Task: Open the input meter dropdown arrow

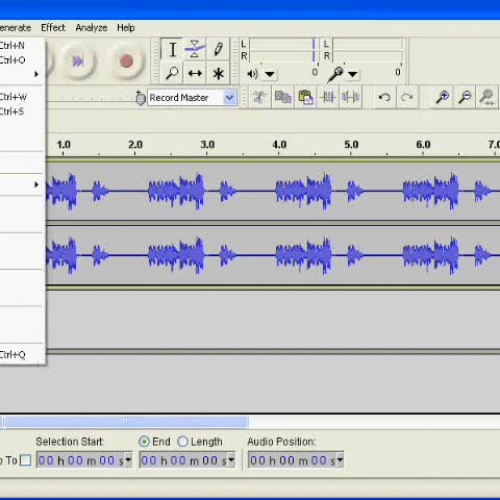Action: pos(353,74)
